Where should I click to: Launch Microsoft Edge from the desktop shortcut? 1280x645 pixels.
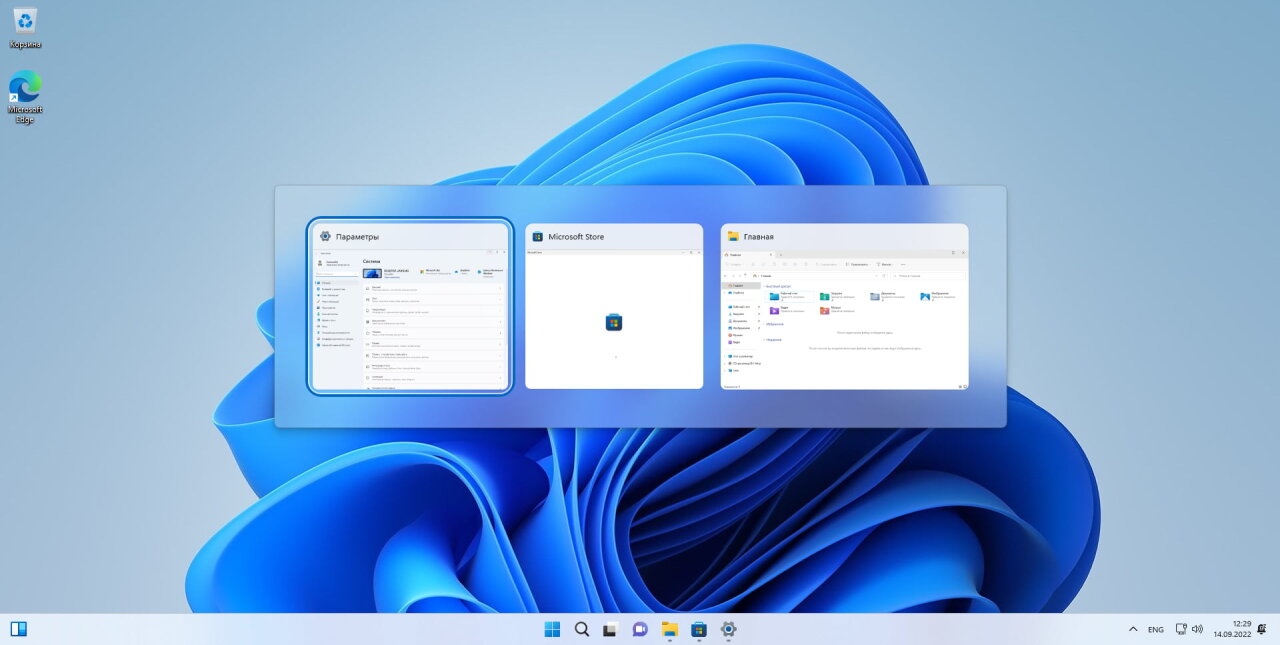[x=25, y=90]
